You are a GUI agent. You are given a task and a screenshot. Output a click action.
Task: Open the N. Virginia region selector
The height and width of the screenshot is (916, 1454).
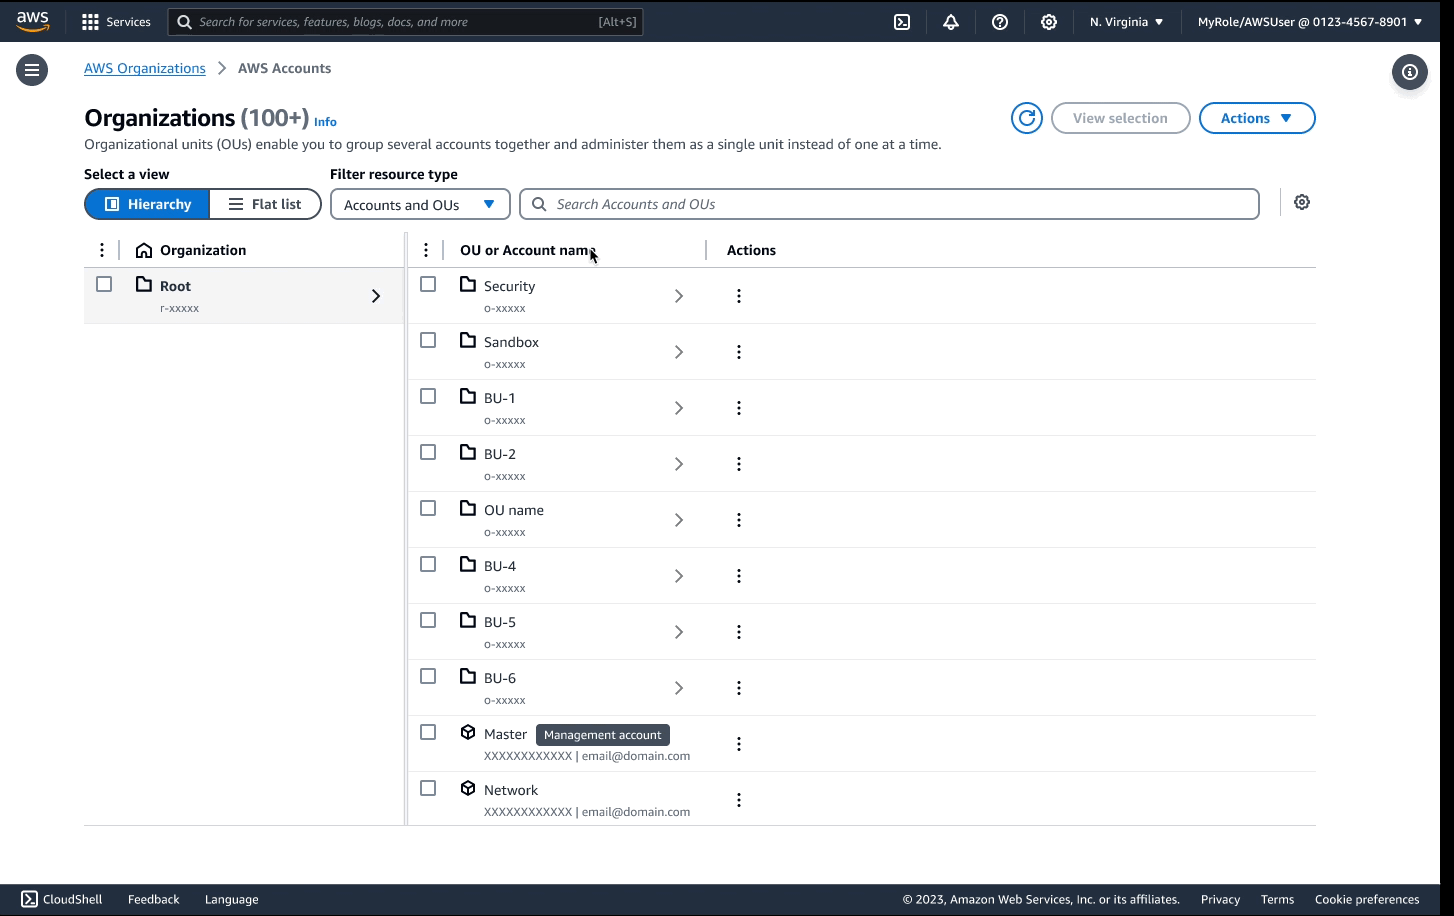tap(1127, 22)
